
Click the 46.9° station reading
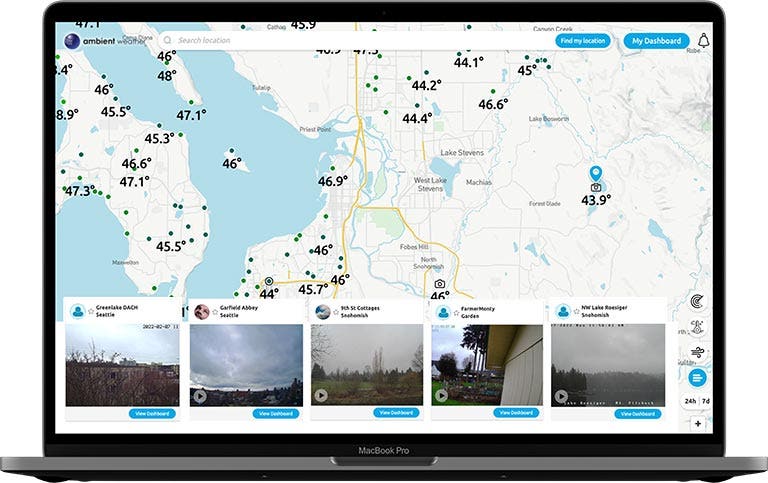pos(333,181)
